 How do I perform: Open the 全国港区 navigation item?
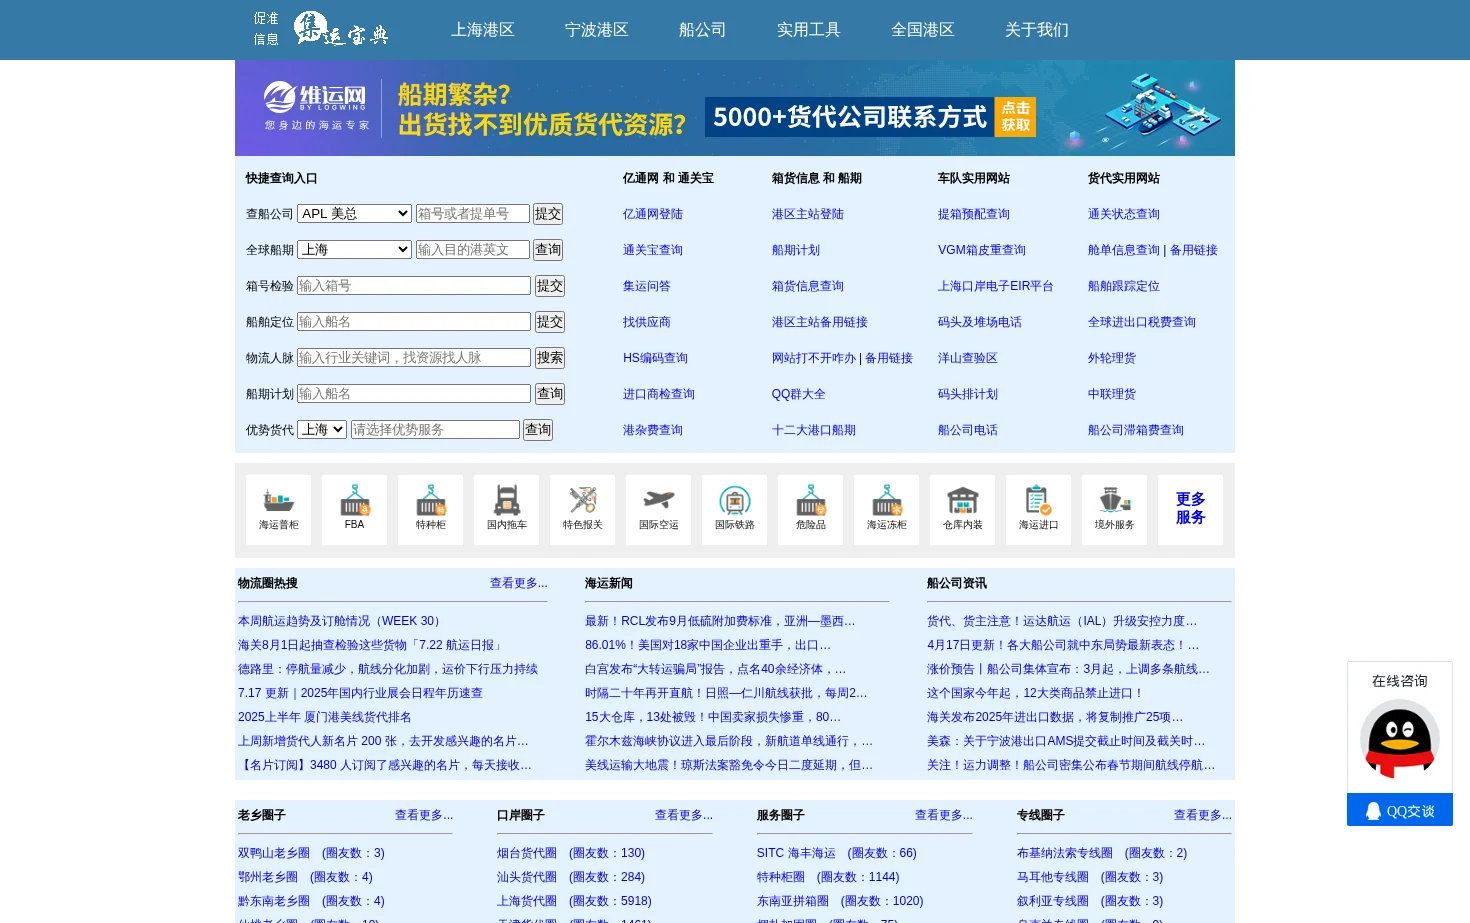tap(923, 30)
